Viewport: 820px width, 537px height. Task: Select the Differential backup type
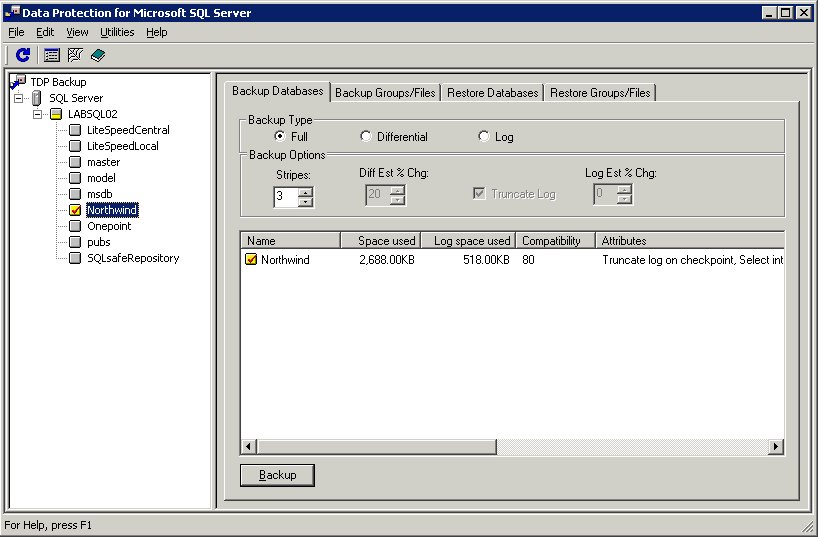pos(366,136)
